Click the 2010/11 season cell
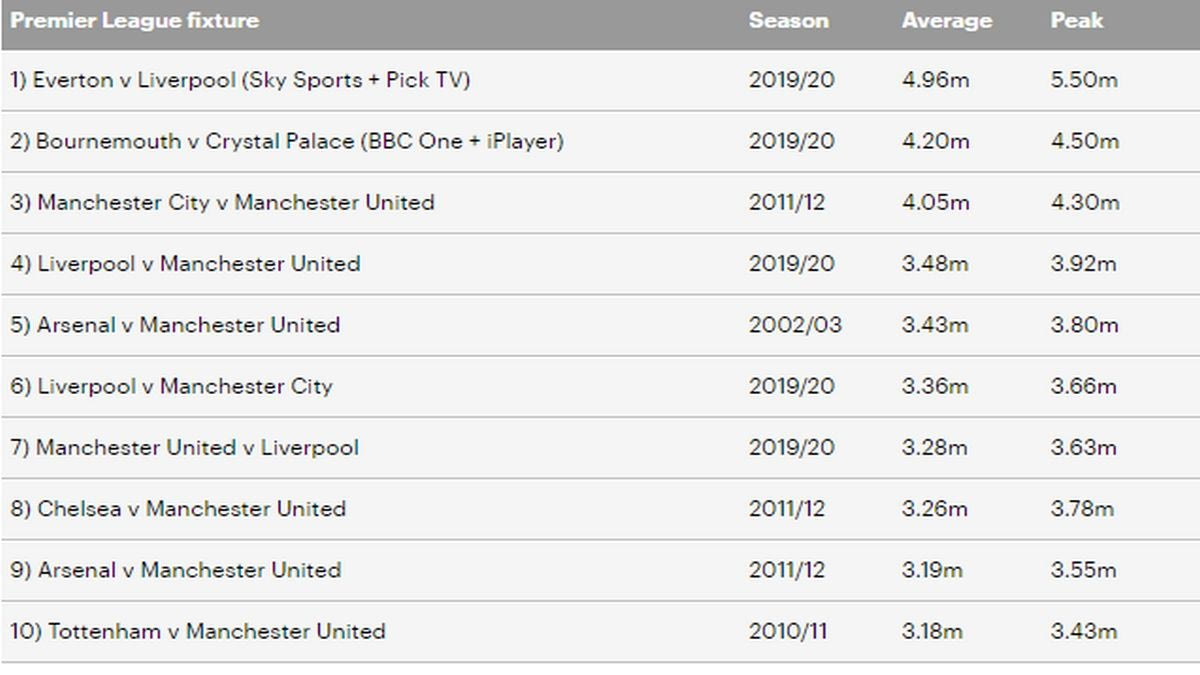The image size is (1200, 675). click(788, 631)
